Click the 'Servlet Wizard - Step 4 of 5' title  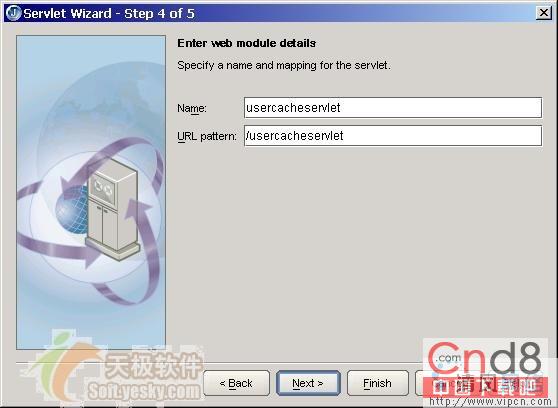click(109, 14)
